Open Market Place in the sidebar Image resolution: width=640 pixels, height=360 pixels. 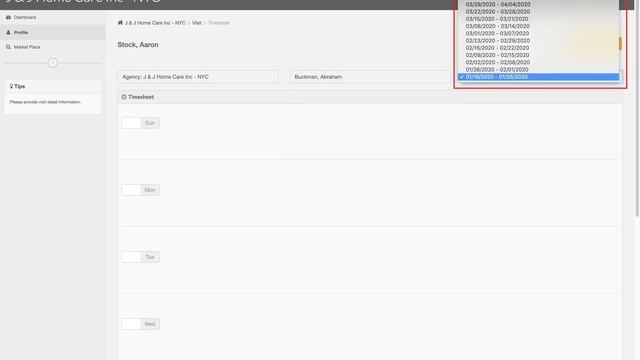pyautogui.click(x=27, y=47)
